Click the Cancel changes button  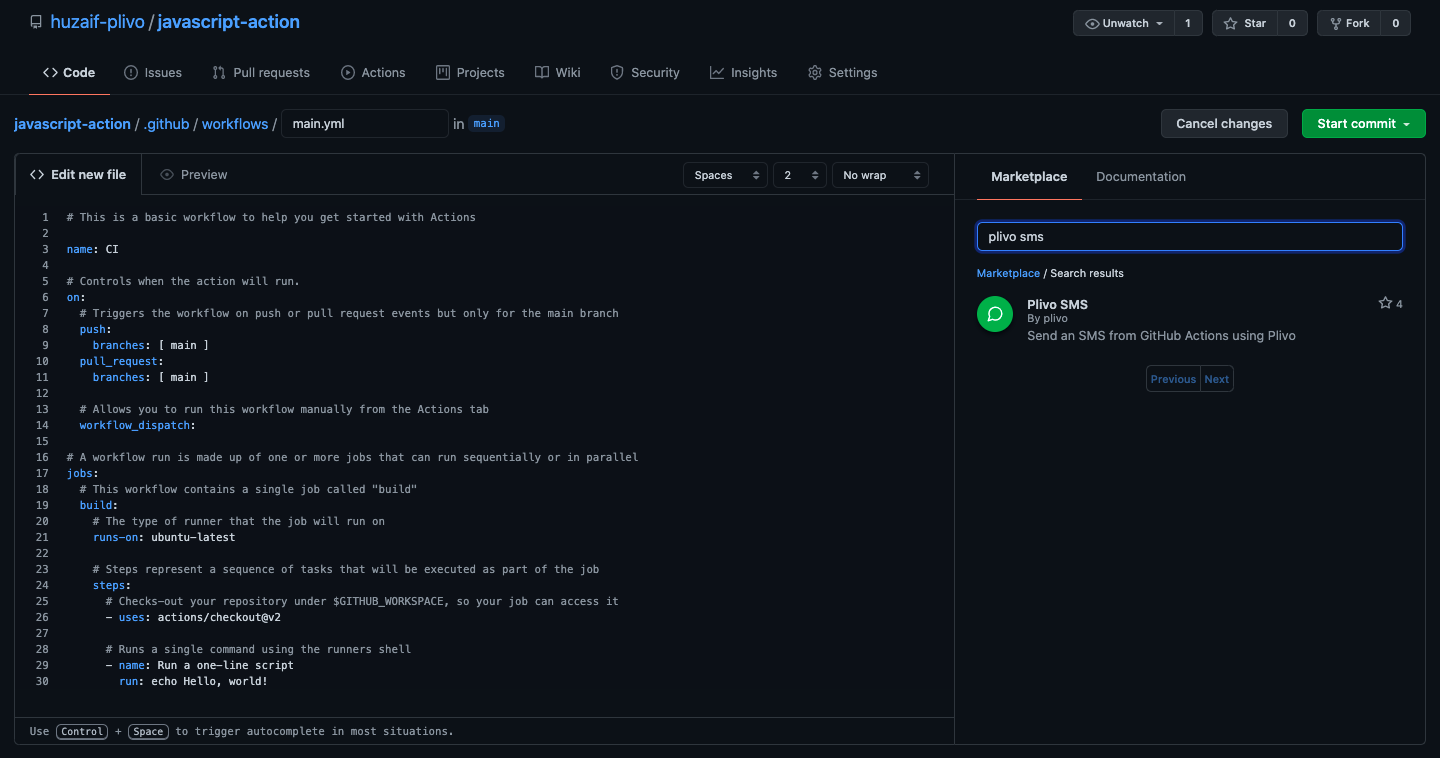pos(1224,123)
